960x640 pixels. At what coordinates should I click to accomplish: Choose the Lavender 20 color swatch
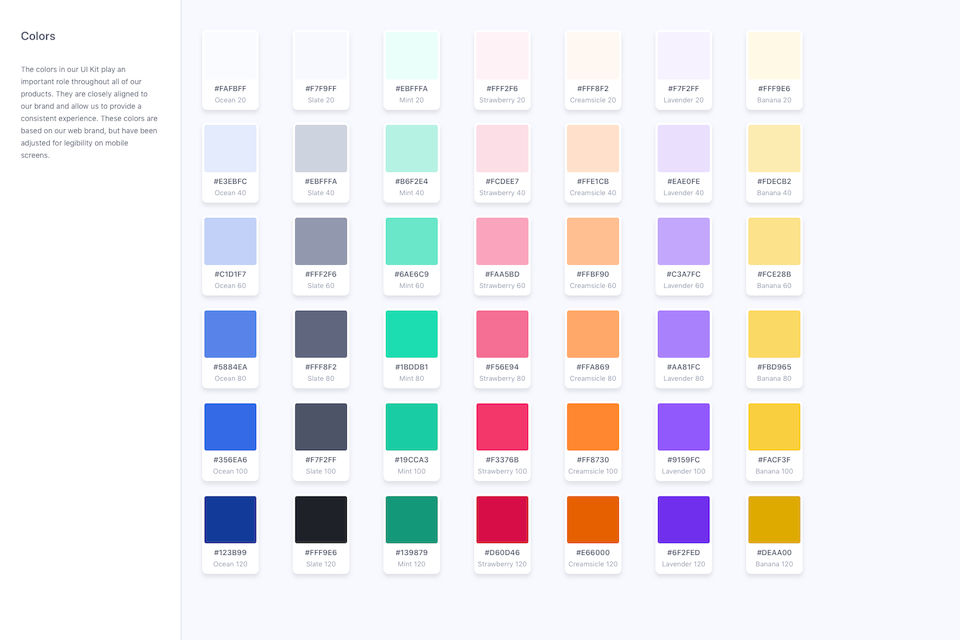(683, 56)
